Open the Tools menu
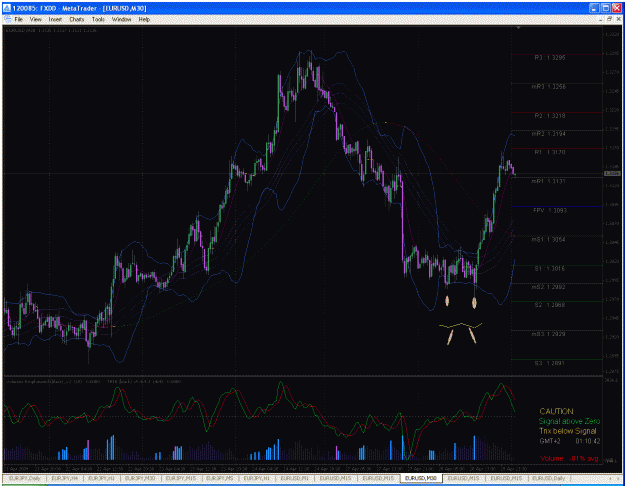The height and width of the screenshot is (486, 625). click(98, 19)
